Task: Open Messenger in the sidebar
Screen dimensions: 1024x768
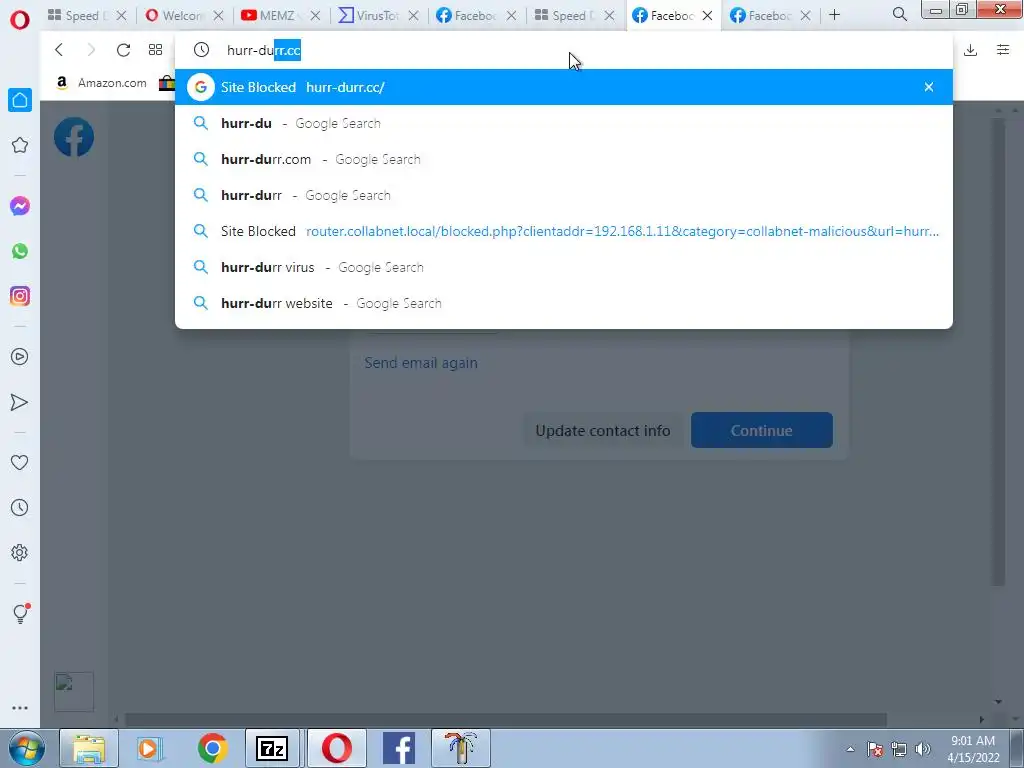Action: tap(20, 206)
